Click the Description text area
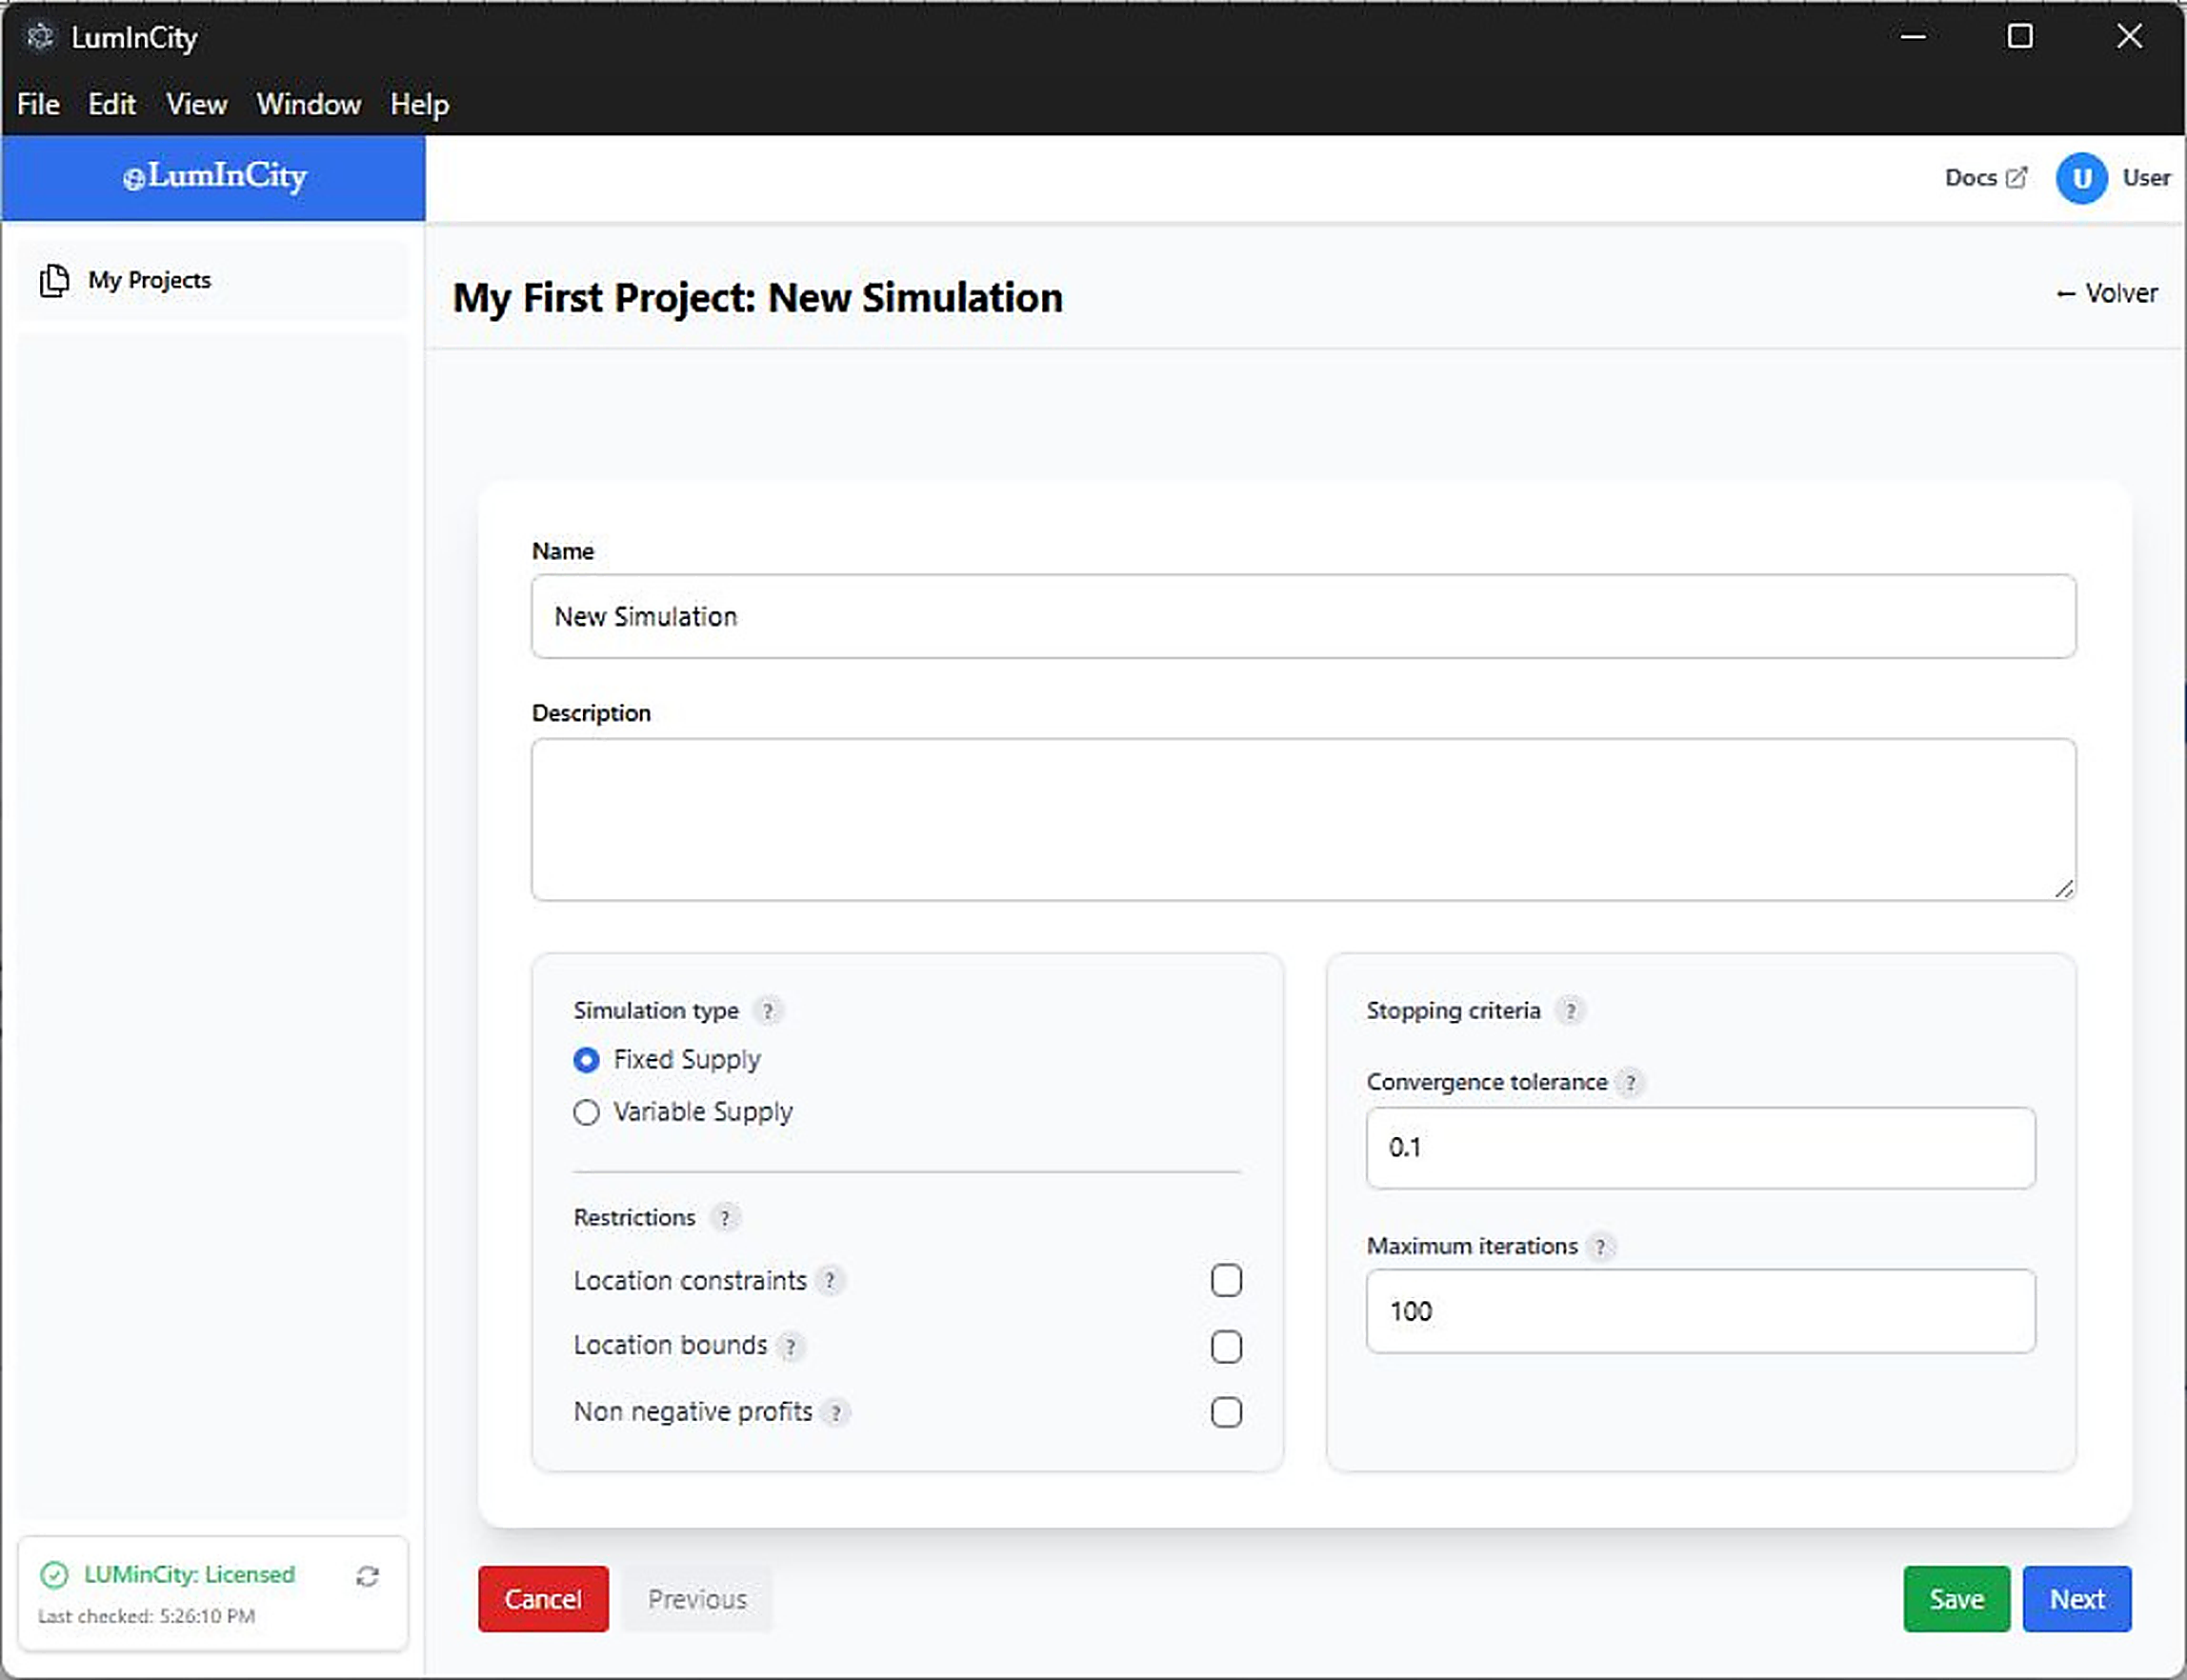This screenshot has width=2187, height=1680. [x=1304, y=820]
